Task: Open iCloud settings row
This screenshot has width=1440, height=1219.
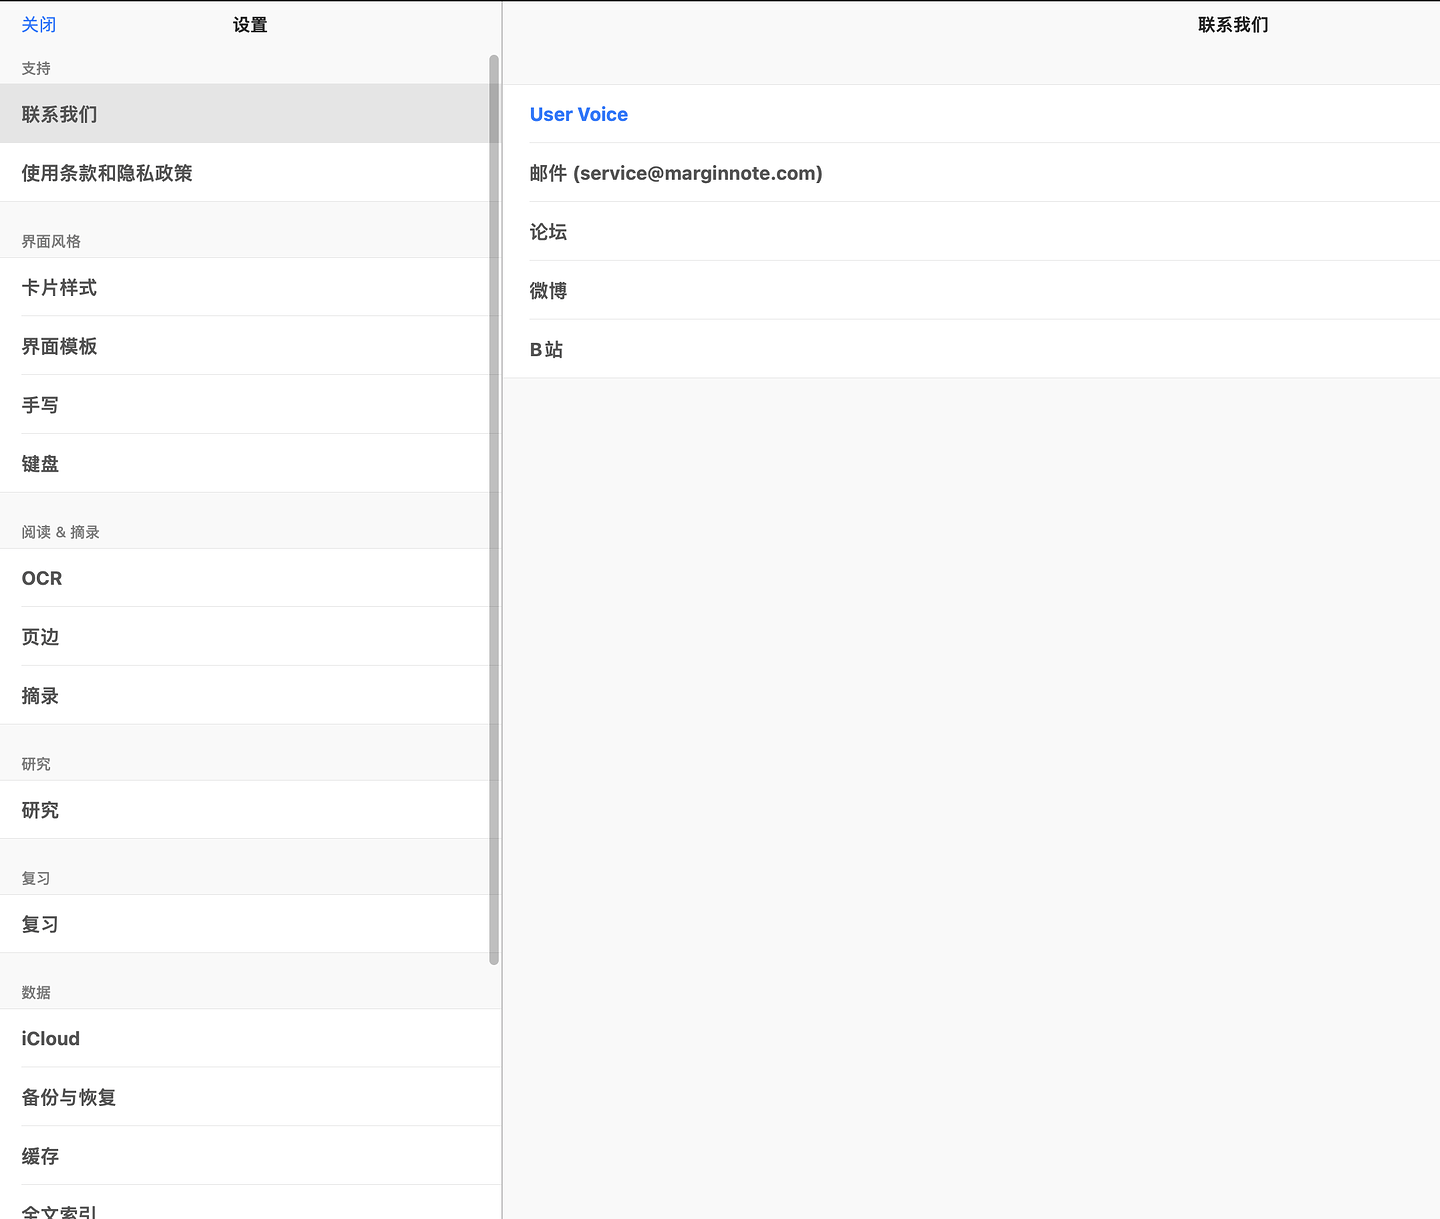Action: (250, 1038)
